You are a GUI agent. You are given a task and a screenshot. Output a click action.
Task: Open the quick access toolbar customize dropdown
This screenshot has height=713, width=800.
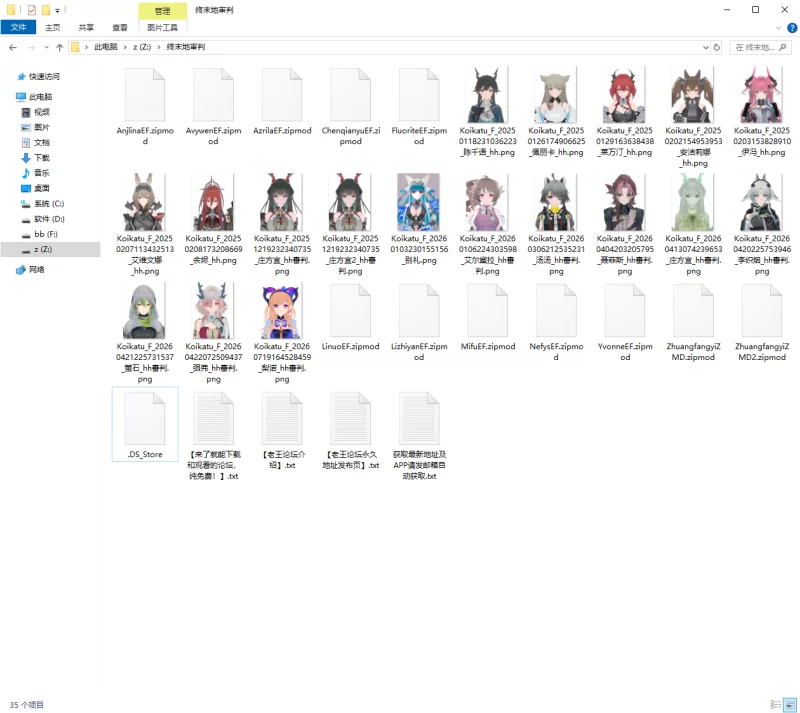pyautogui.click(x=58, y=10)
